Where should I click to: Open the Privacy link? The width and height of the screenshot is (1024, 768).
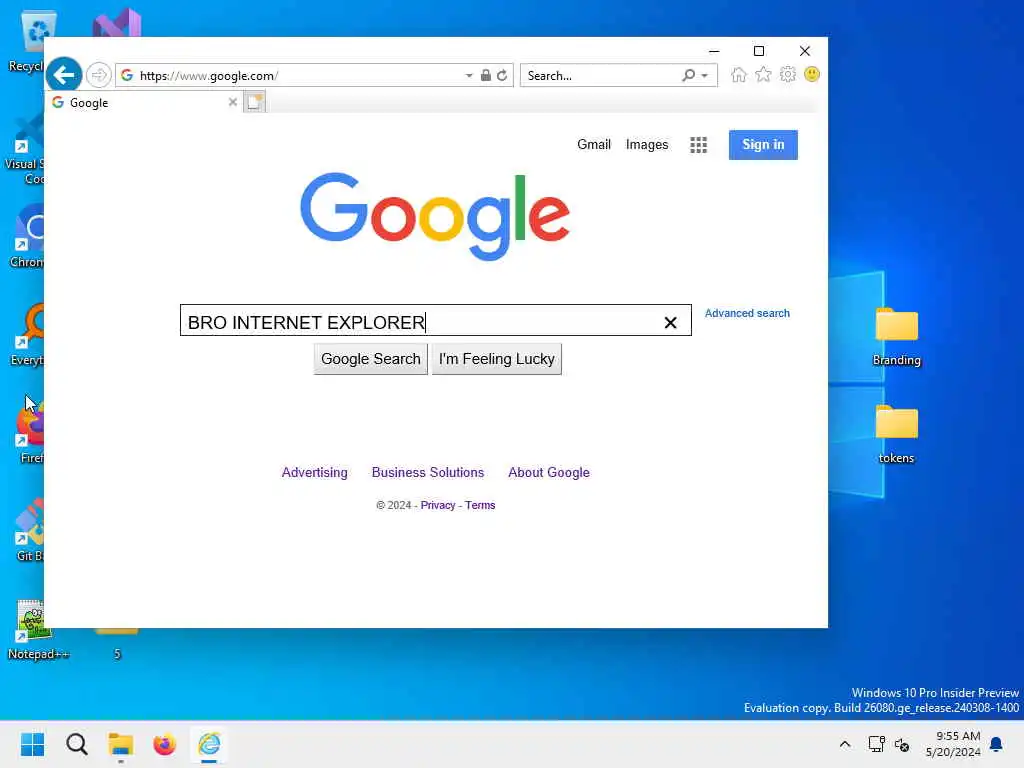(438, 505)
